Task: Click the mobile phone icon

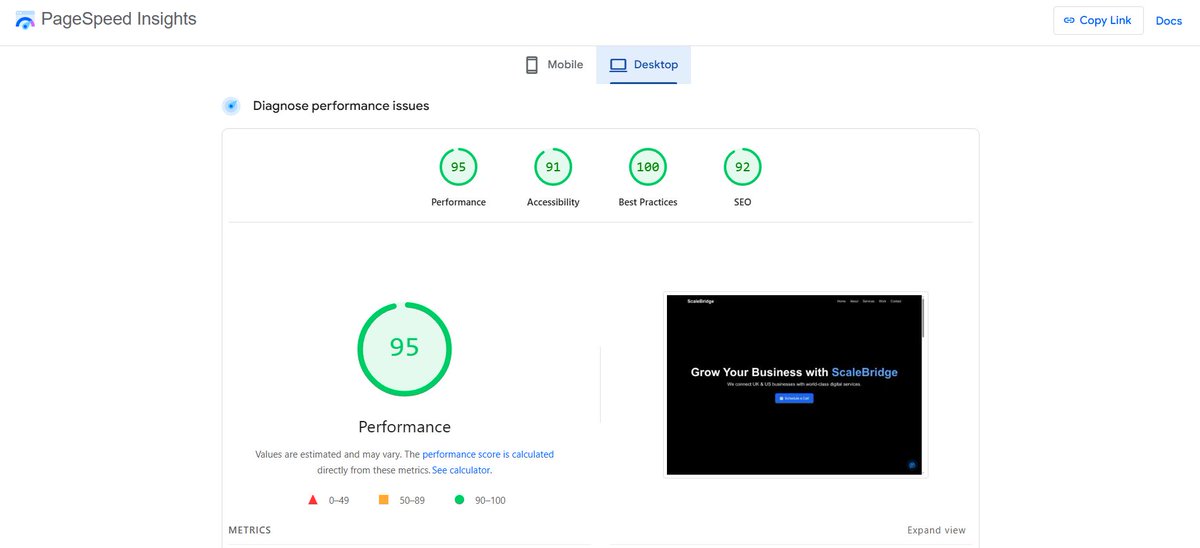Action: 532,65
